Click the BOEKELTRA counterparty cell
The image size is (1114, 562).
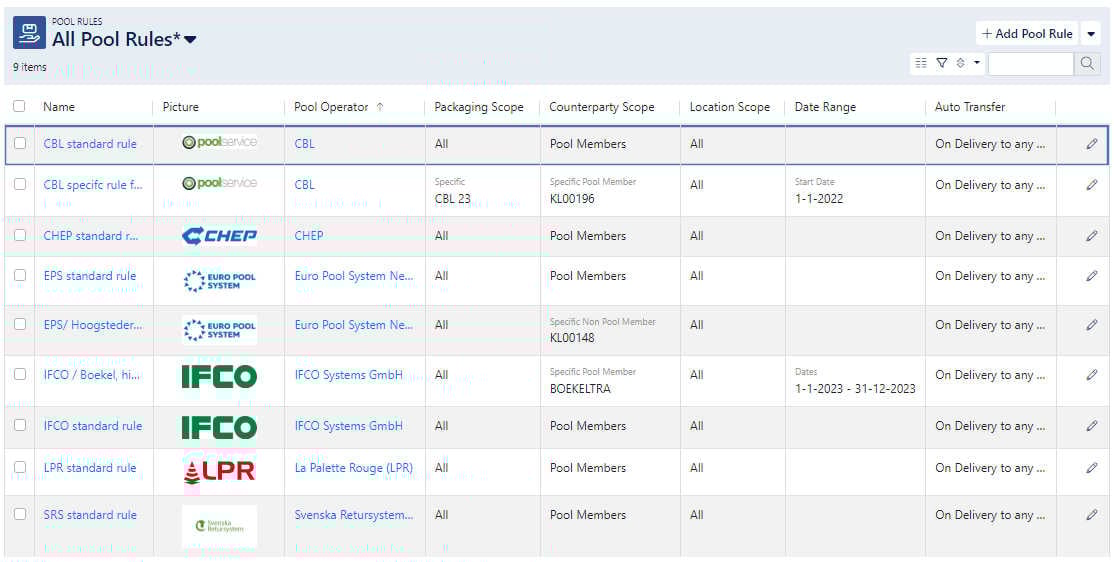[x=580, y=389]
